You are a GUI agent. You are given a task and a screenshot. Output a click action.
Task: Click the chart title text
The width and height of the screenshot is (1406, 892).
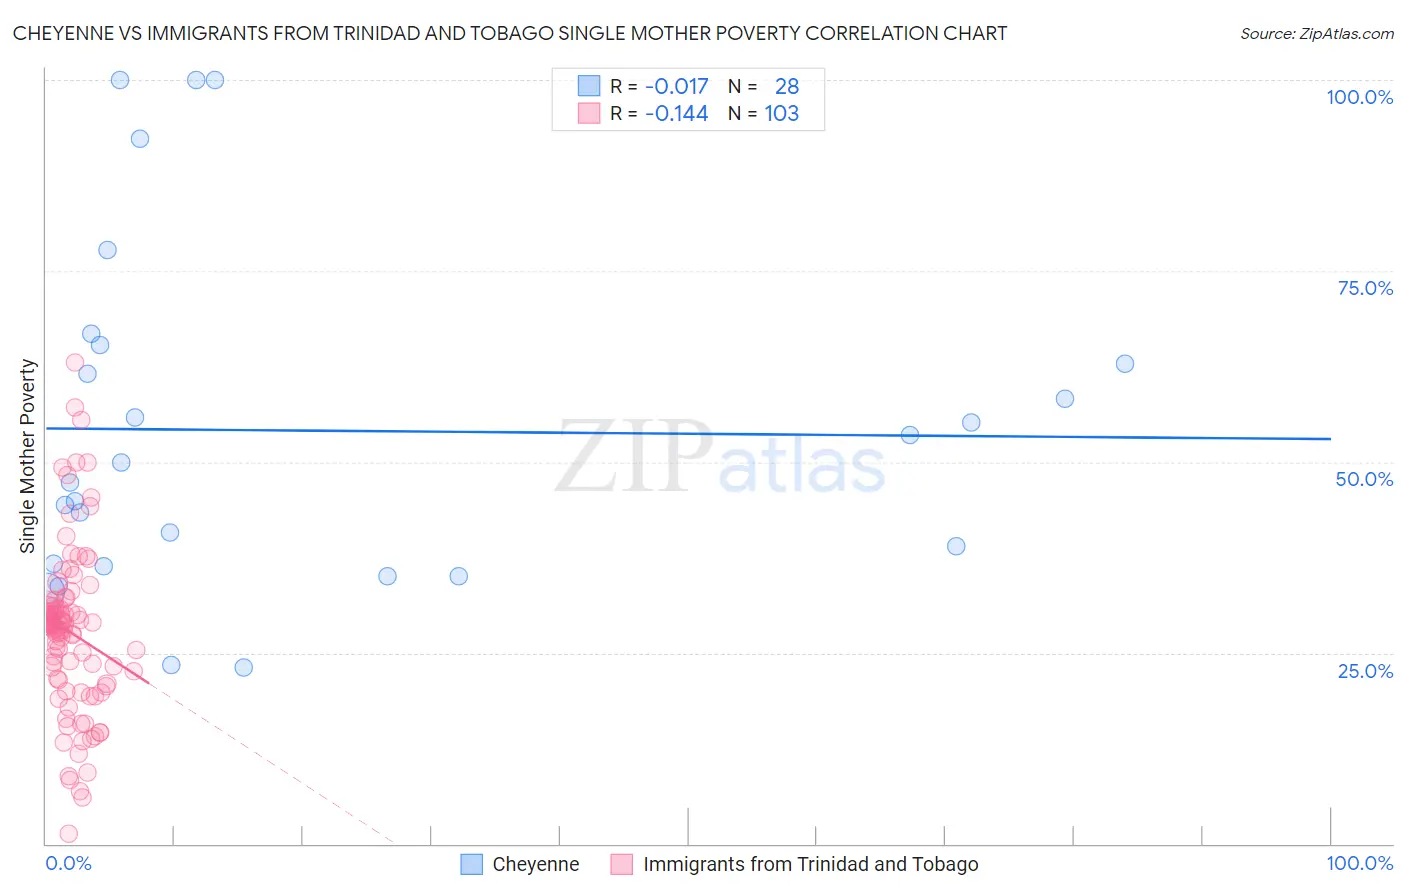pos(510,33)
